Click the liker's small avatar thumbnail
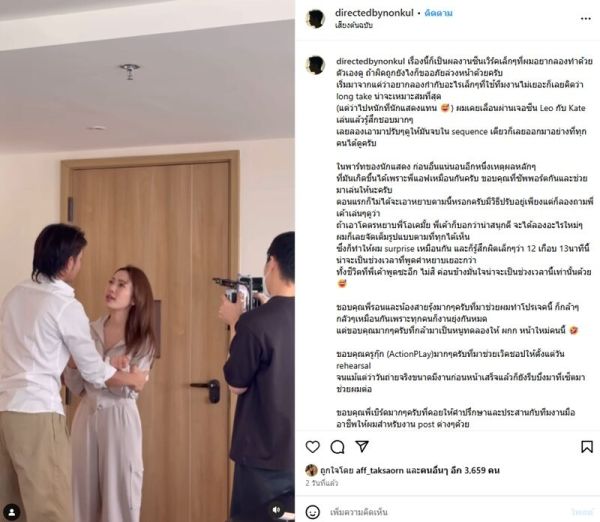This screenshot has height=522, width=600. (311, 470)
